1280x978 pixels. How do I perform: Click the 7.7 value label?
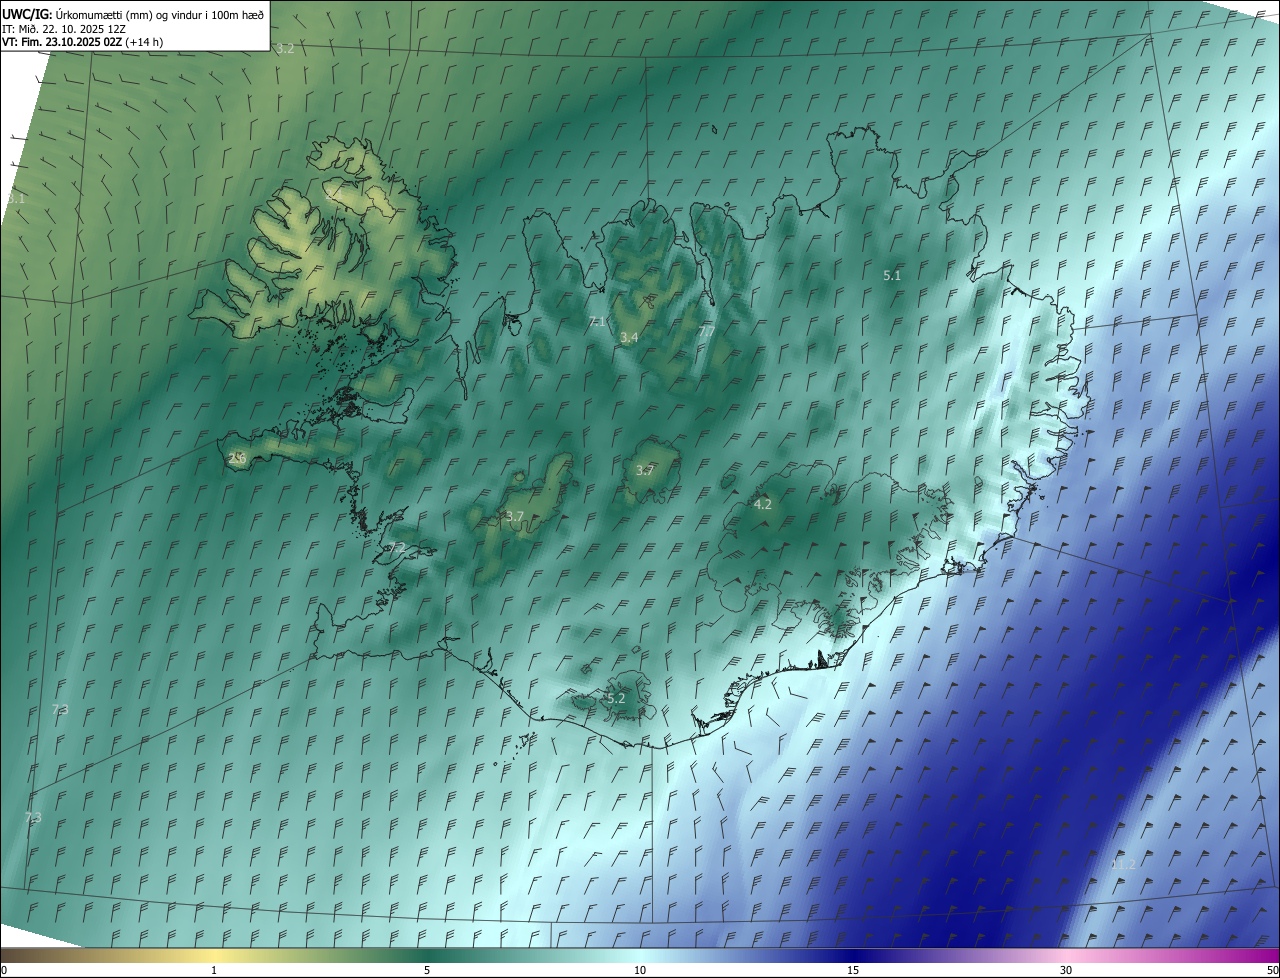tap(707, 331)
